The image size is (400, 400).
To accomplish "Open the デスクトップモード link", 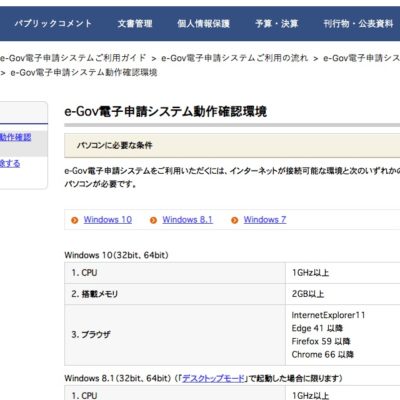I will coord(213,379).
